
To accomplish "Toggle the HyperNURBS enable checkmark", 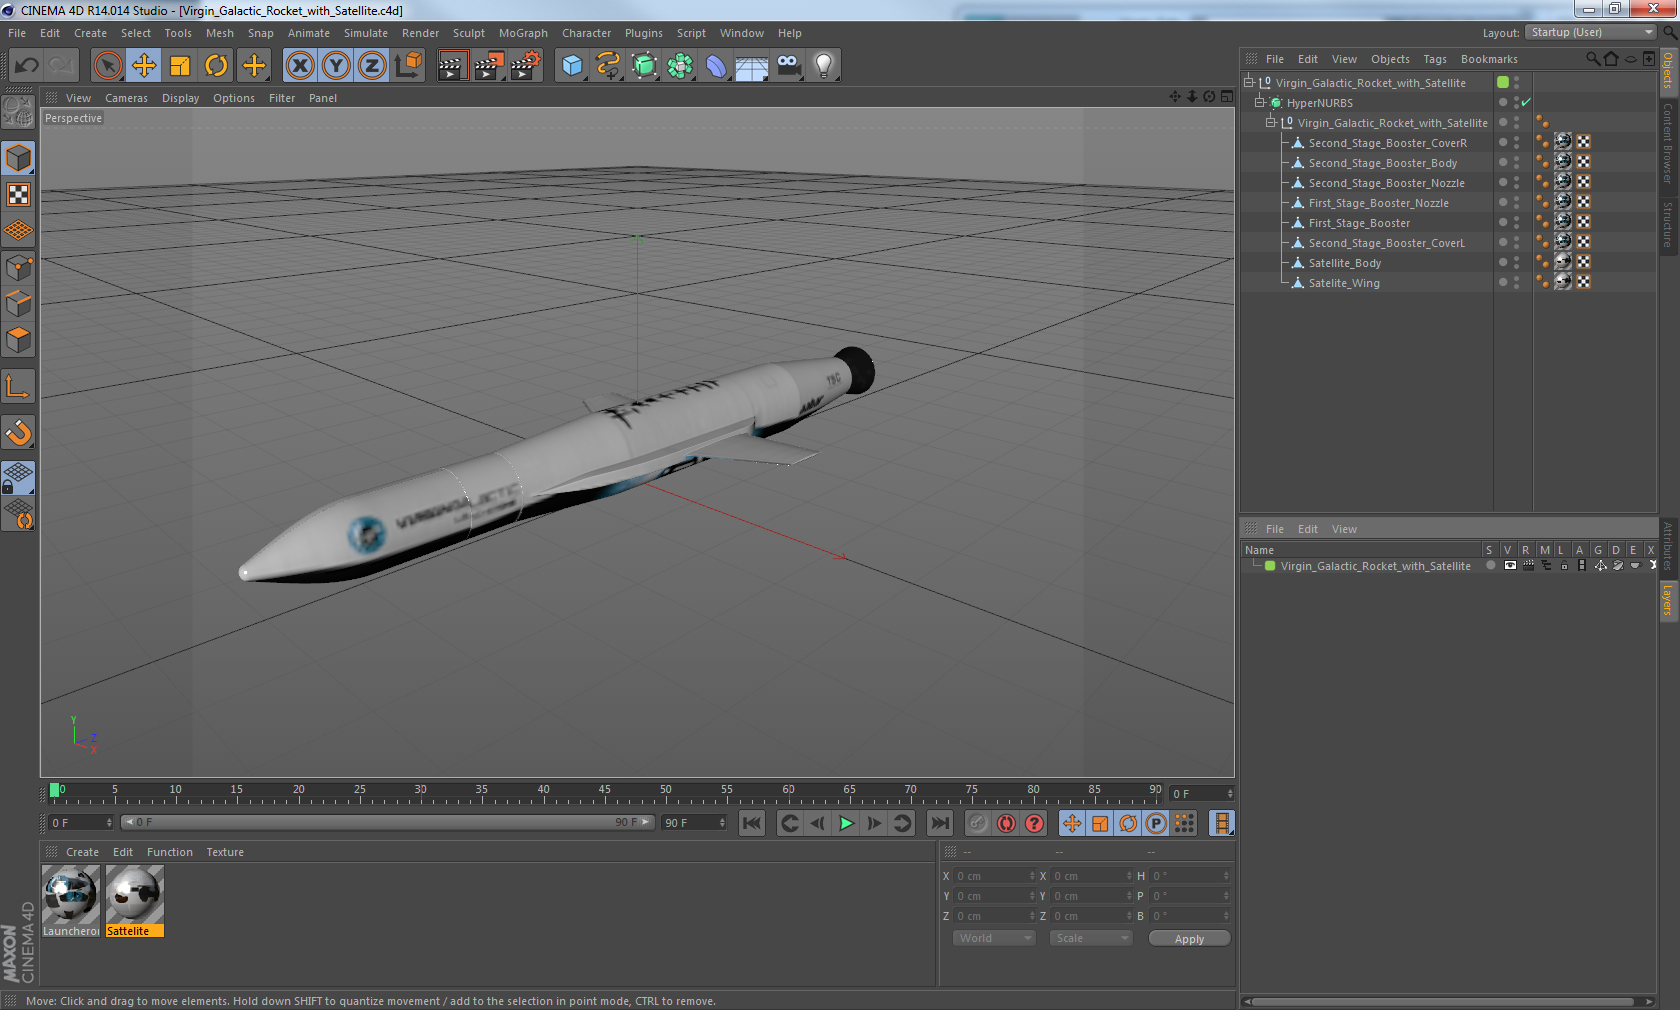I will pos(1526,102).
